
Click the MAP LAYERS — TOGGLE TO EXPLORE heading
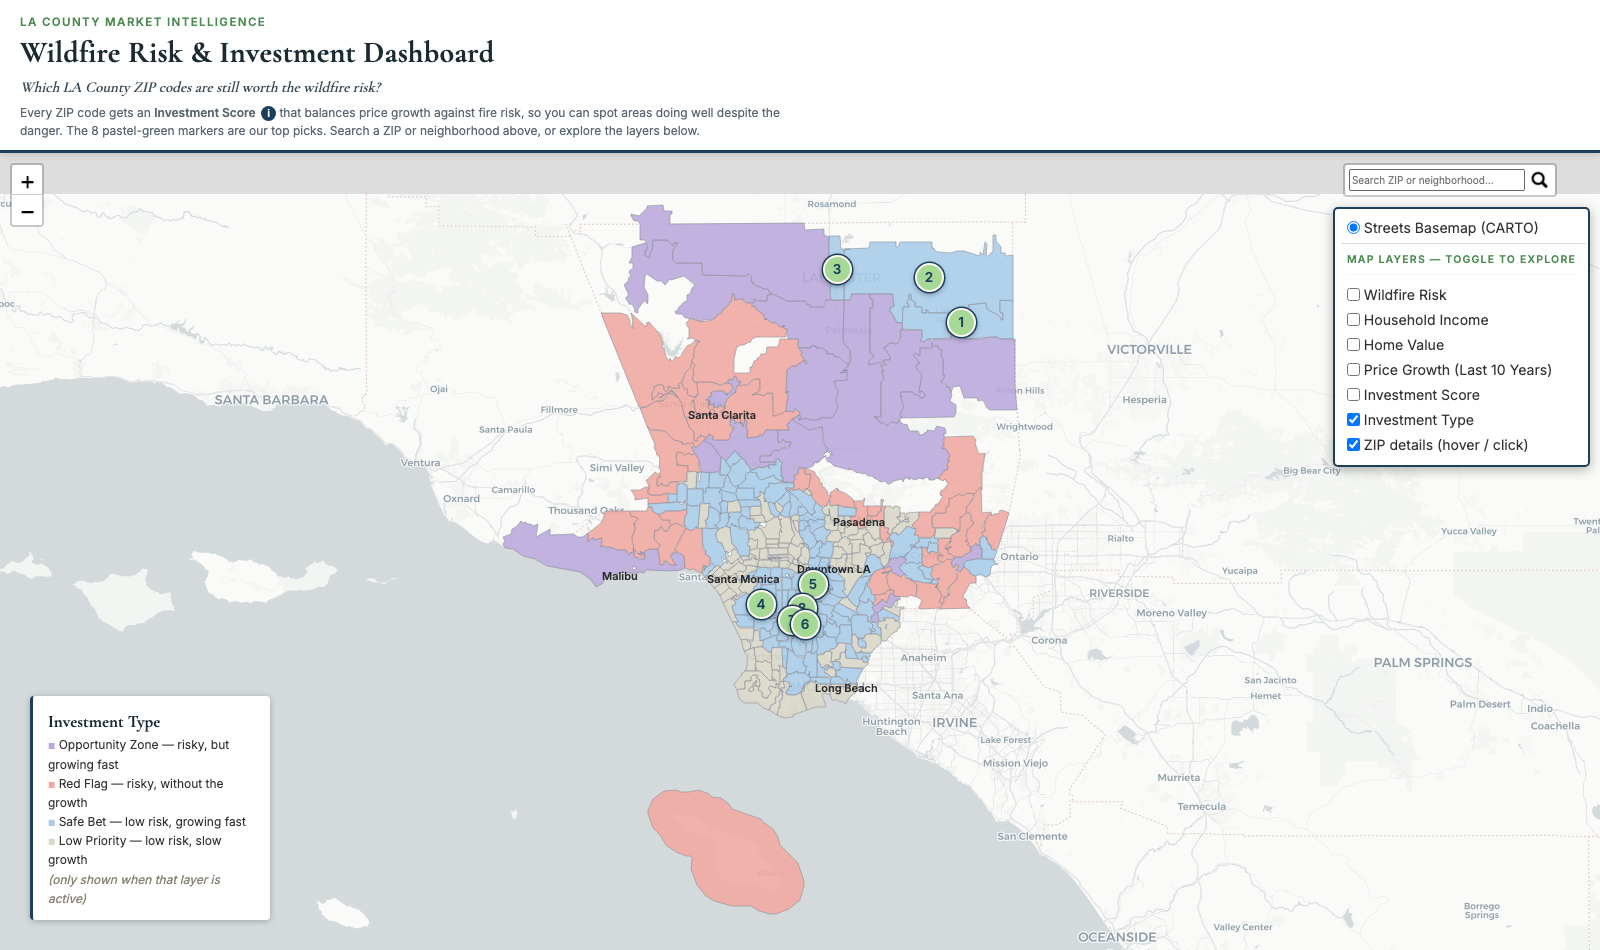click(x=1461, y=259)
